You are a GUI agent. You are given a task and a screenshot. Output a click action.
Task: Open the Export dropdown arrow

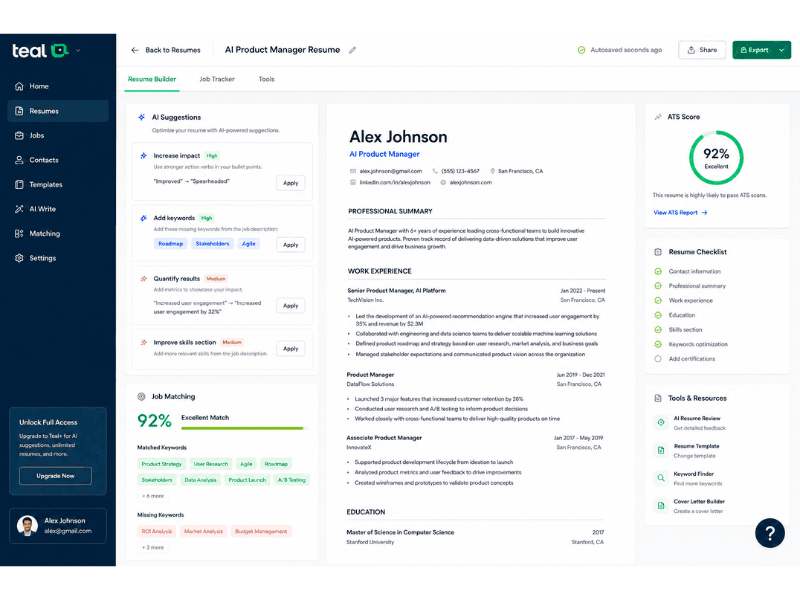click(782, 50)
